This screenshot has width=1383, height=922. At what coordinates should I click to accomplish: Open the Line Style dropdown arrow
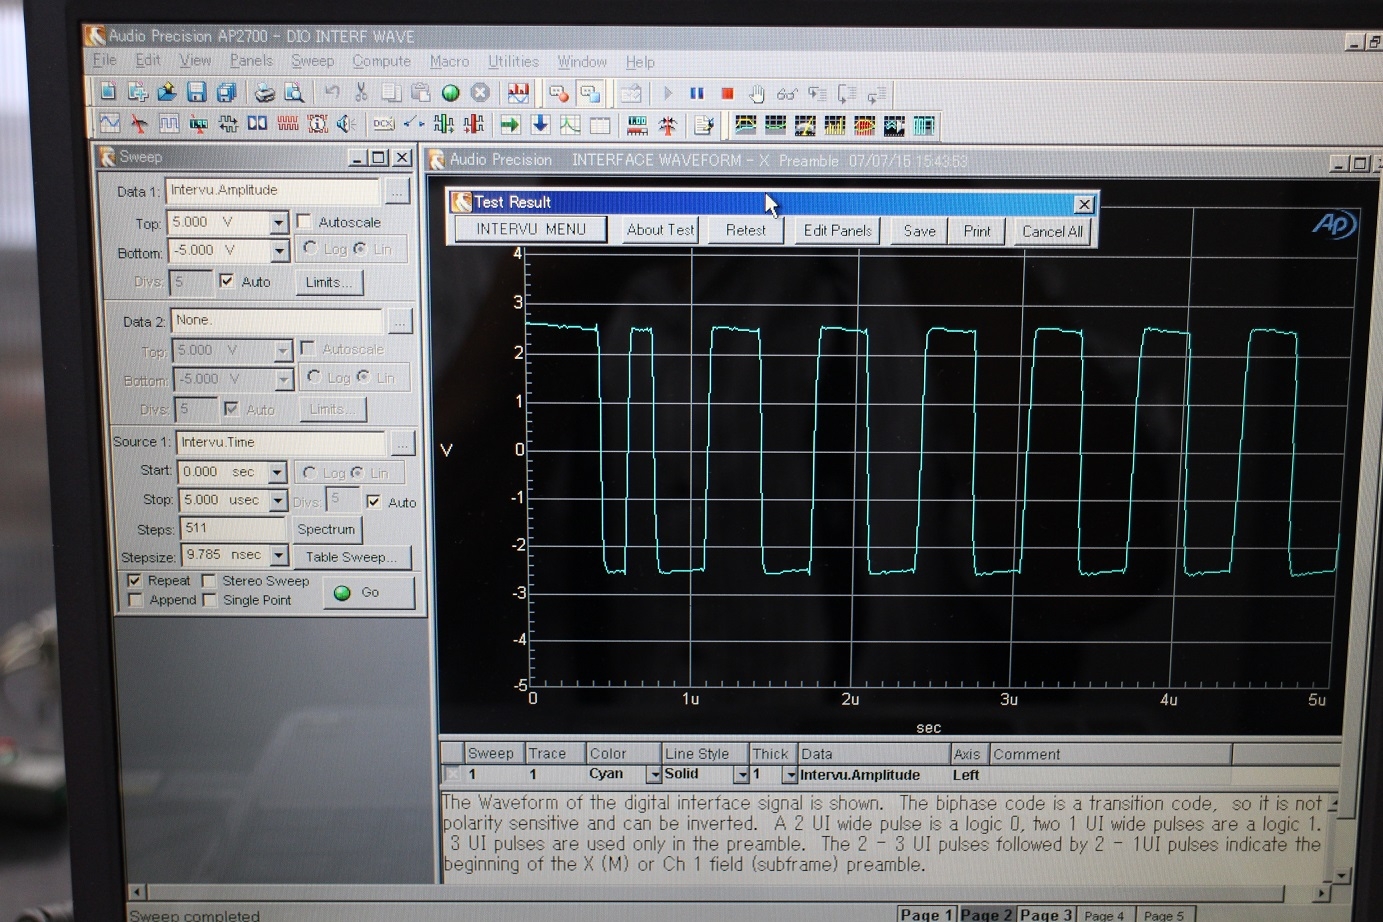pyautogui.click(x=742, y=775)
